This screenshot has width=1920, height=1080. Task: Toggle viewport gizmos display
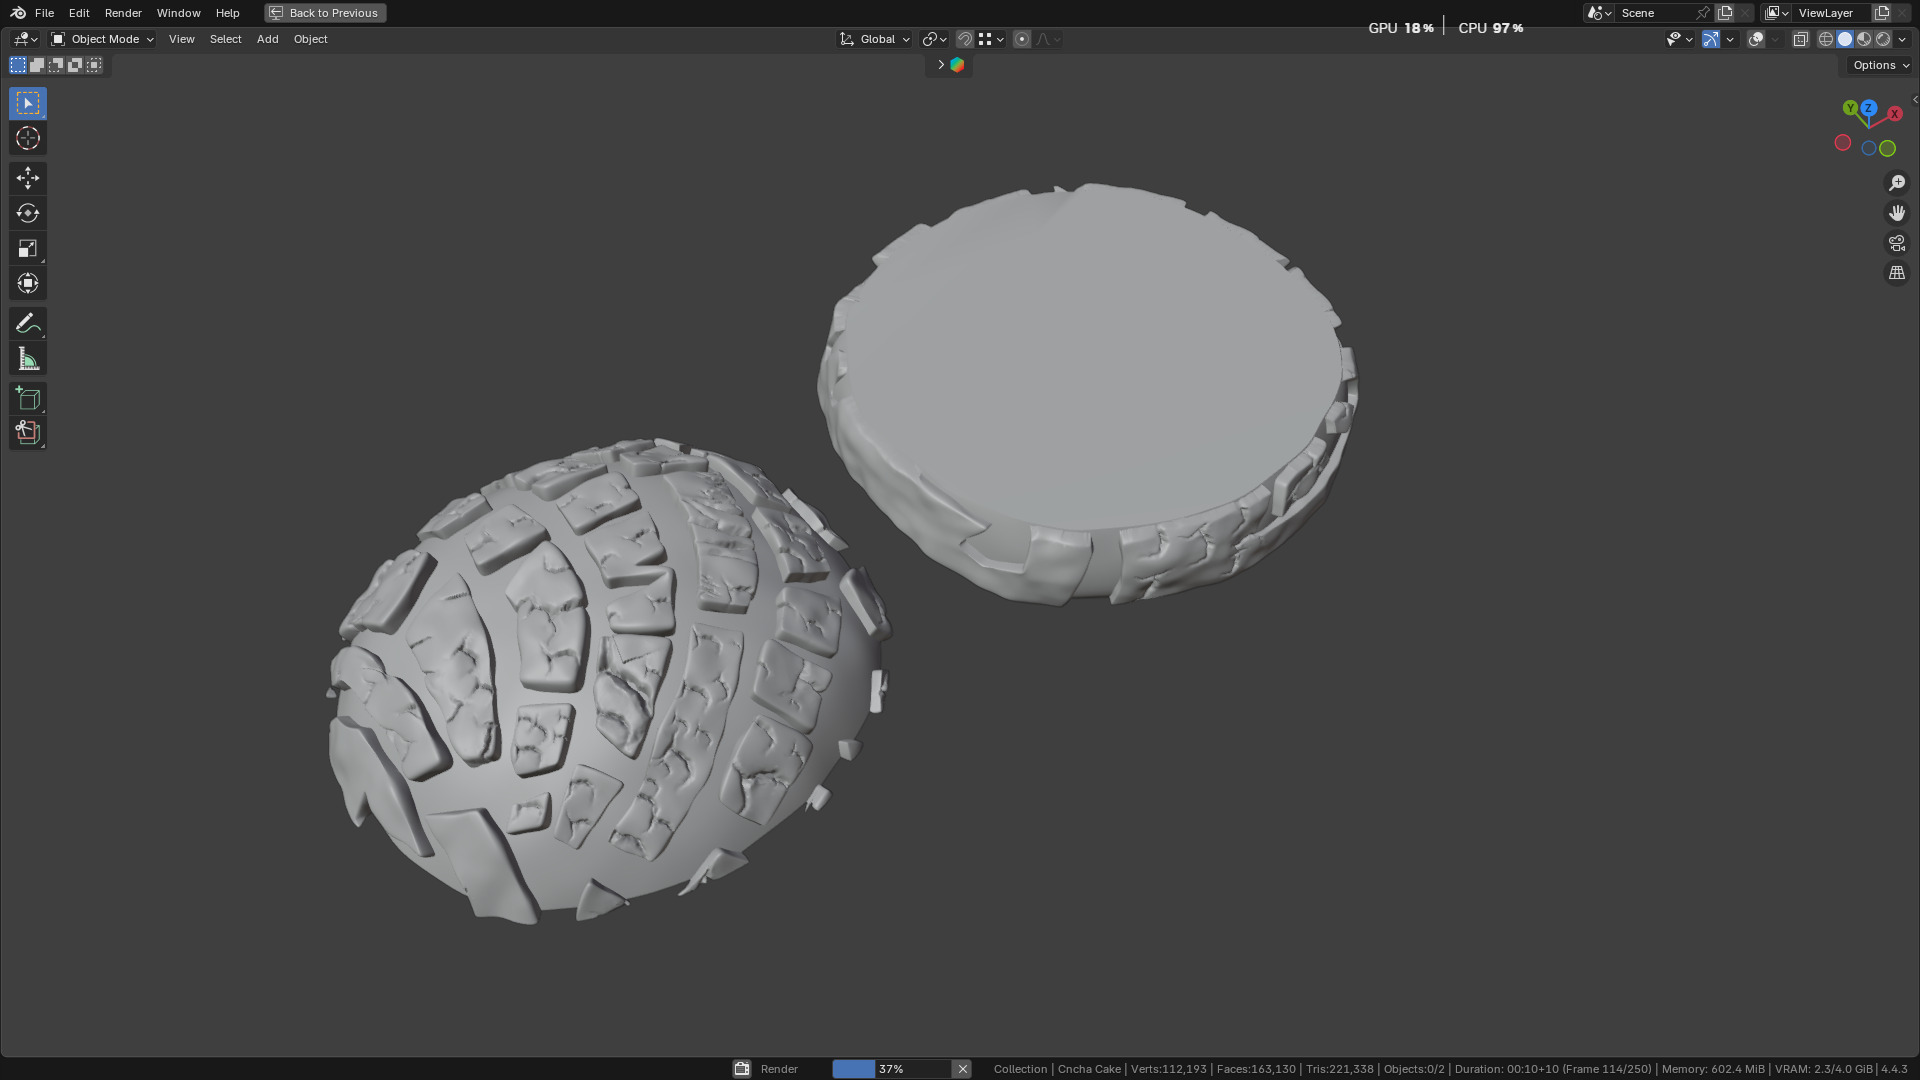tap(1711, 39)
